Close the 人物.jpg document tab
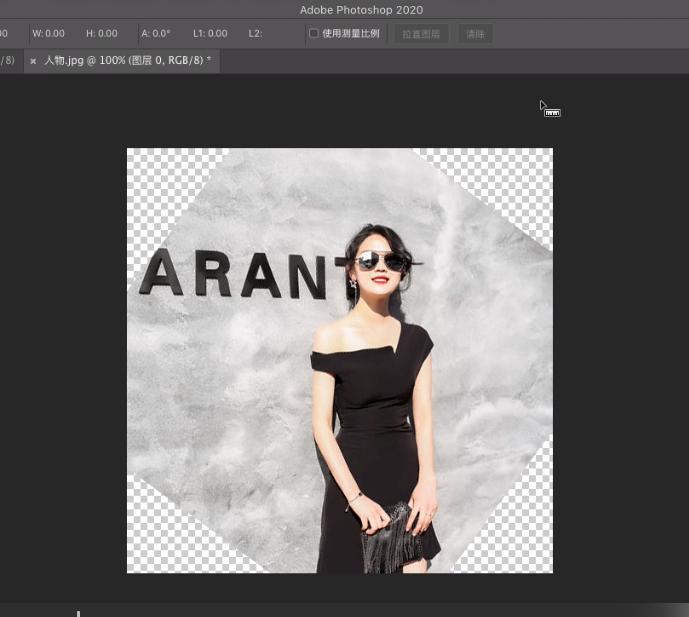Screen dimensions: 689x617 click(33, 61)
